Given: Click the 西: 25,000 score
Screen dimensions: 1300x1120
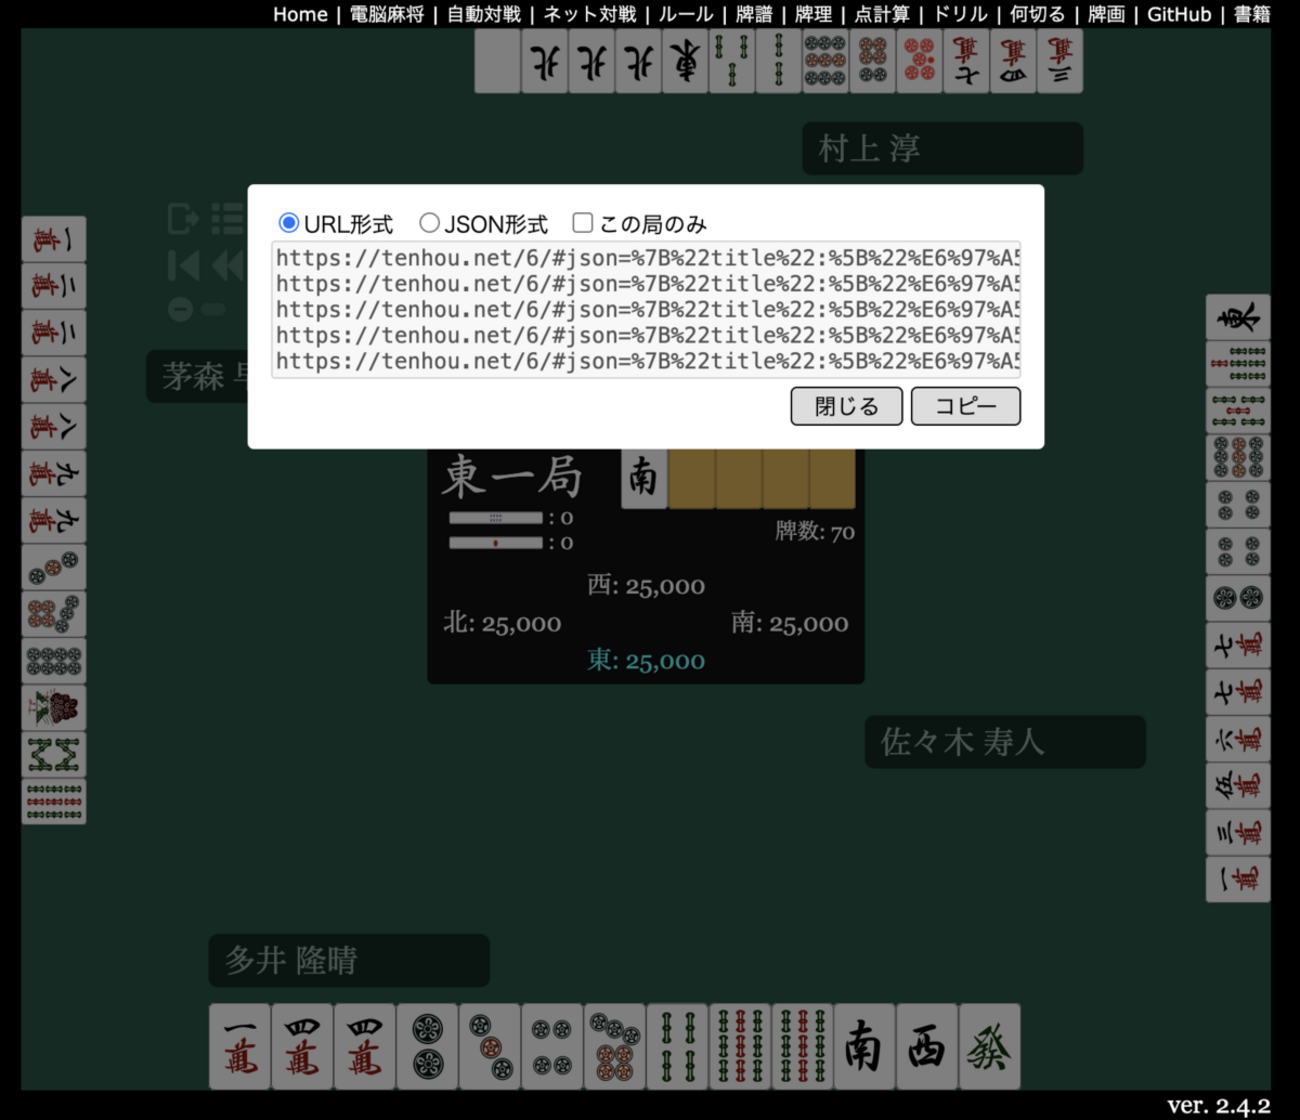Looking at the screenshot, I should pyautogui.click(x=646, y=585).
